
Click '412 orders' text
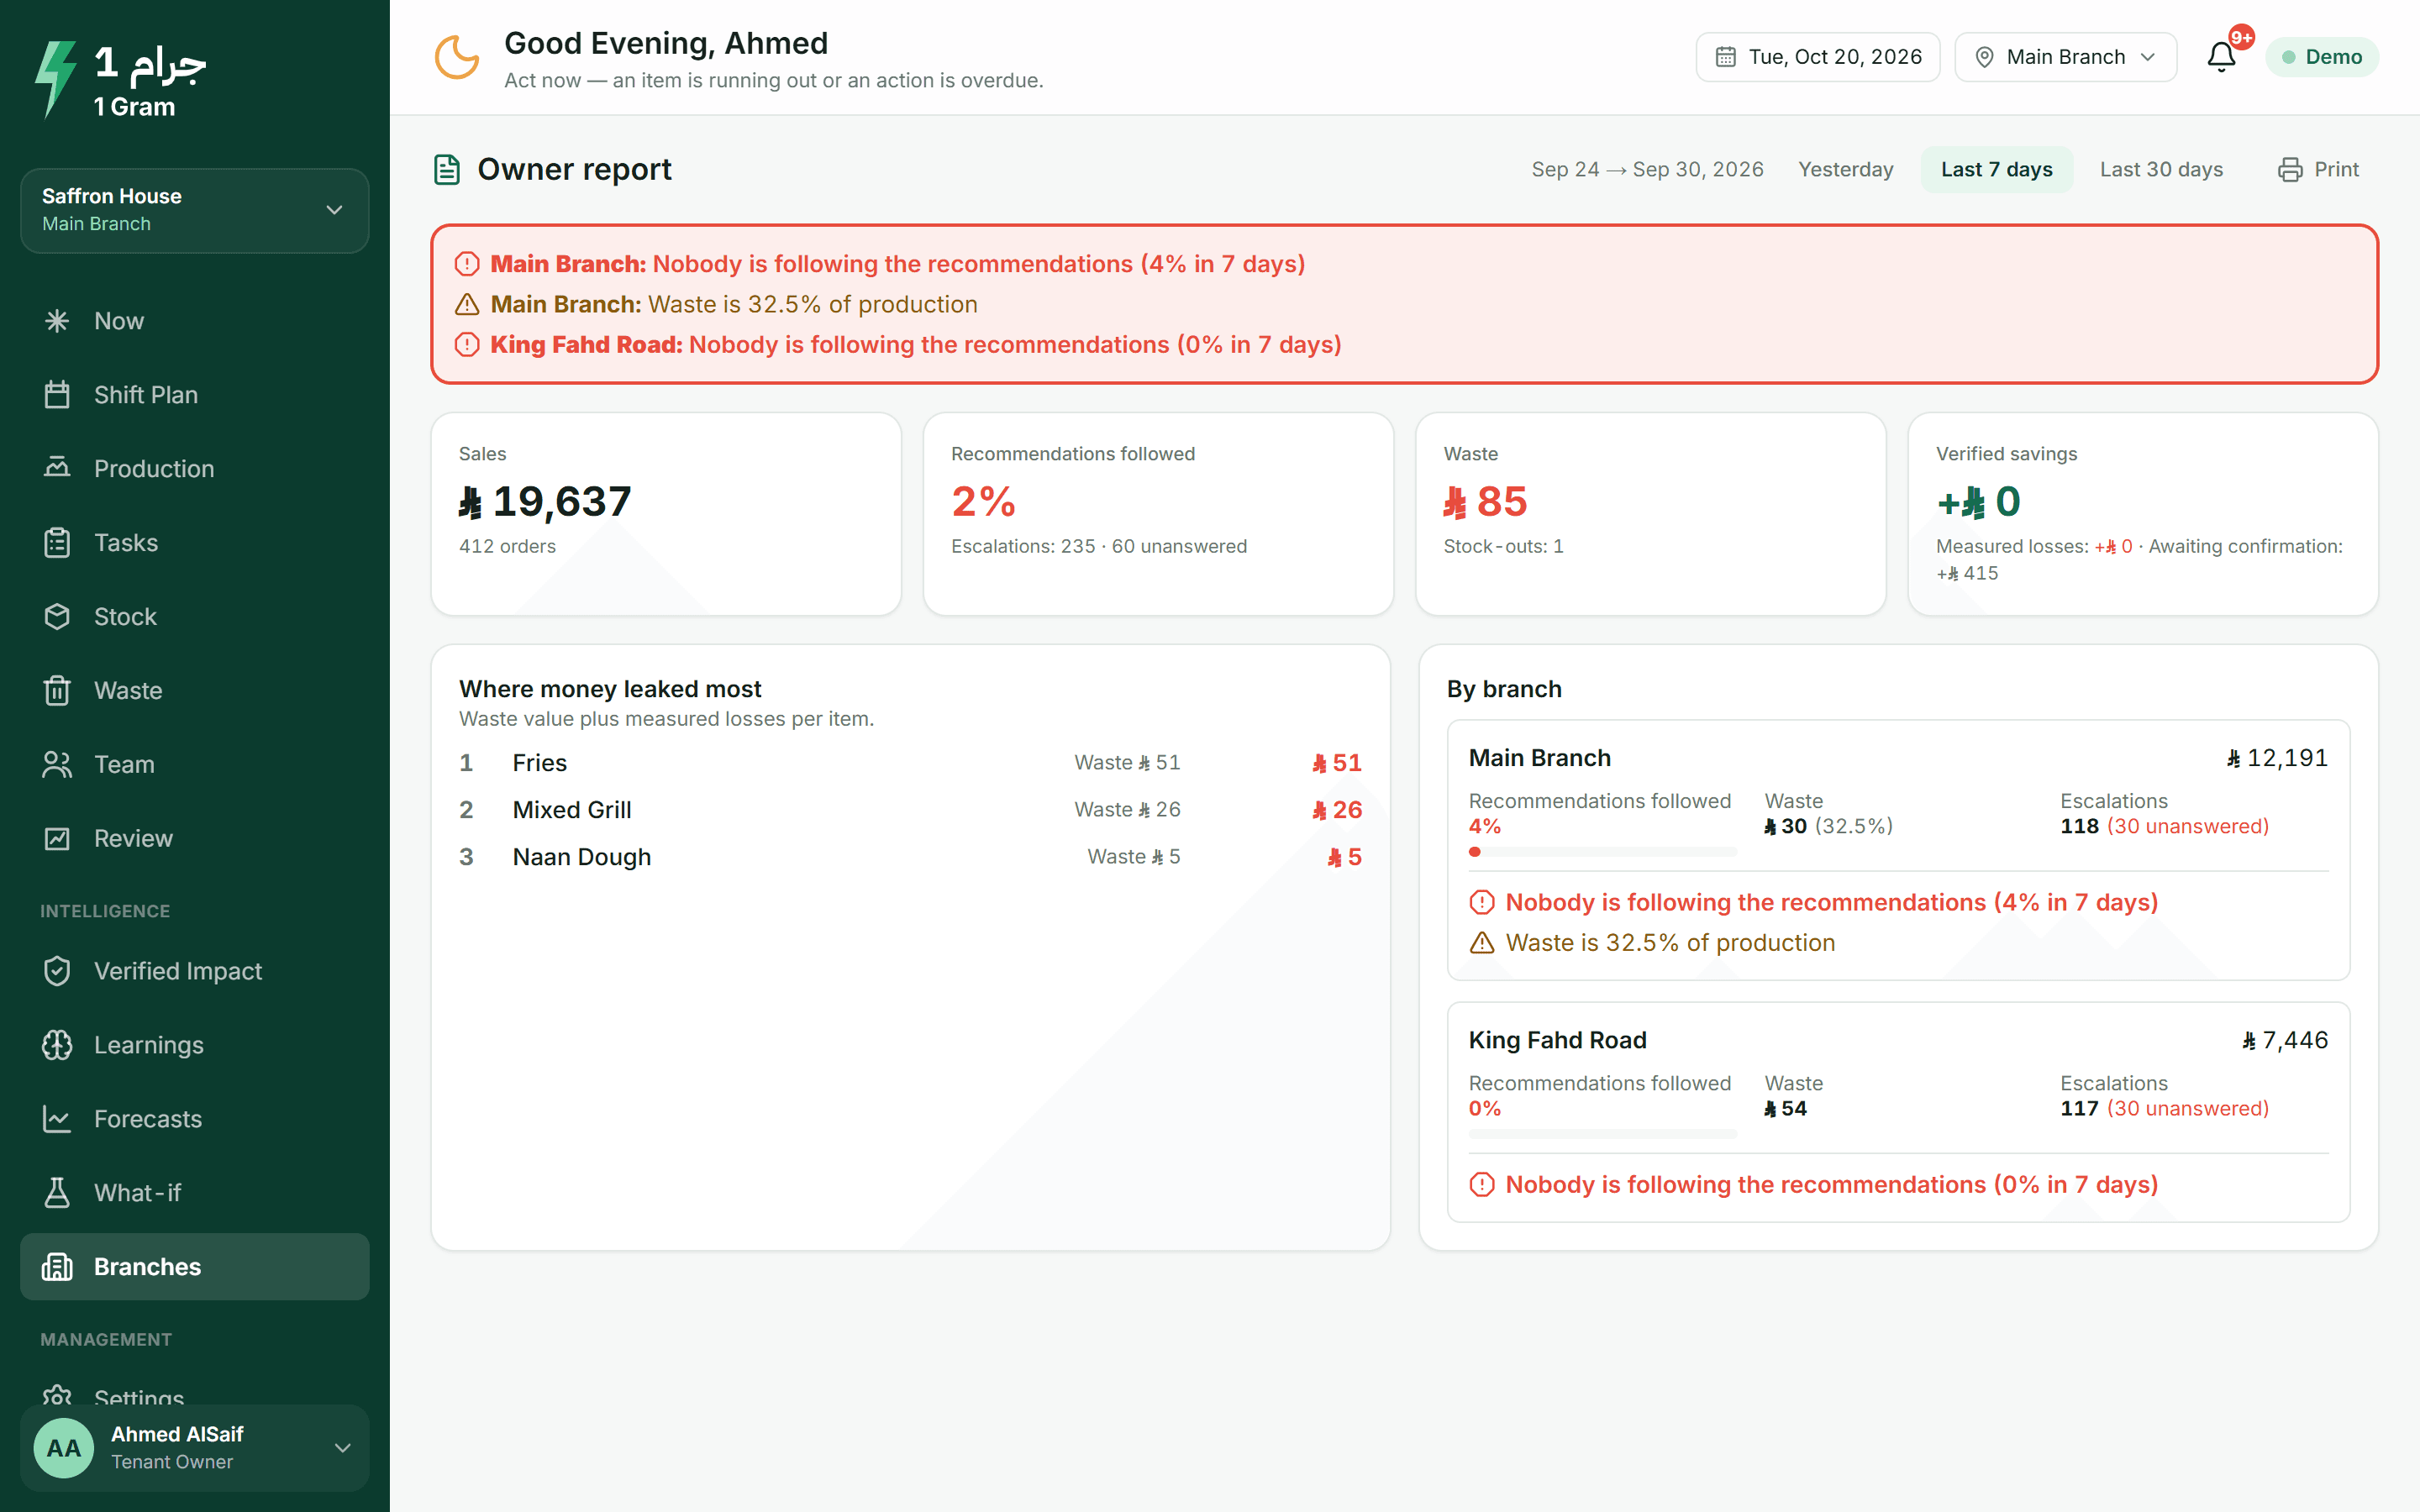pos(507,547)
